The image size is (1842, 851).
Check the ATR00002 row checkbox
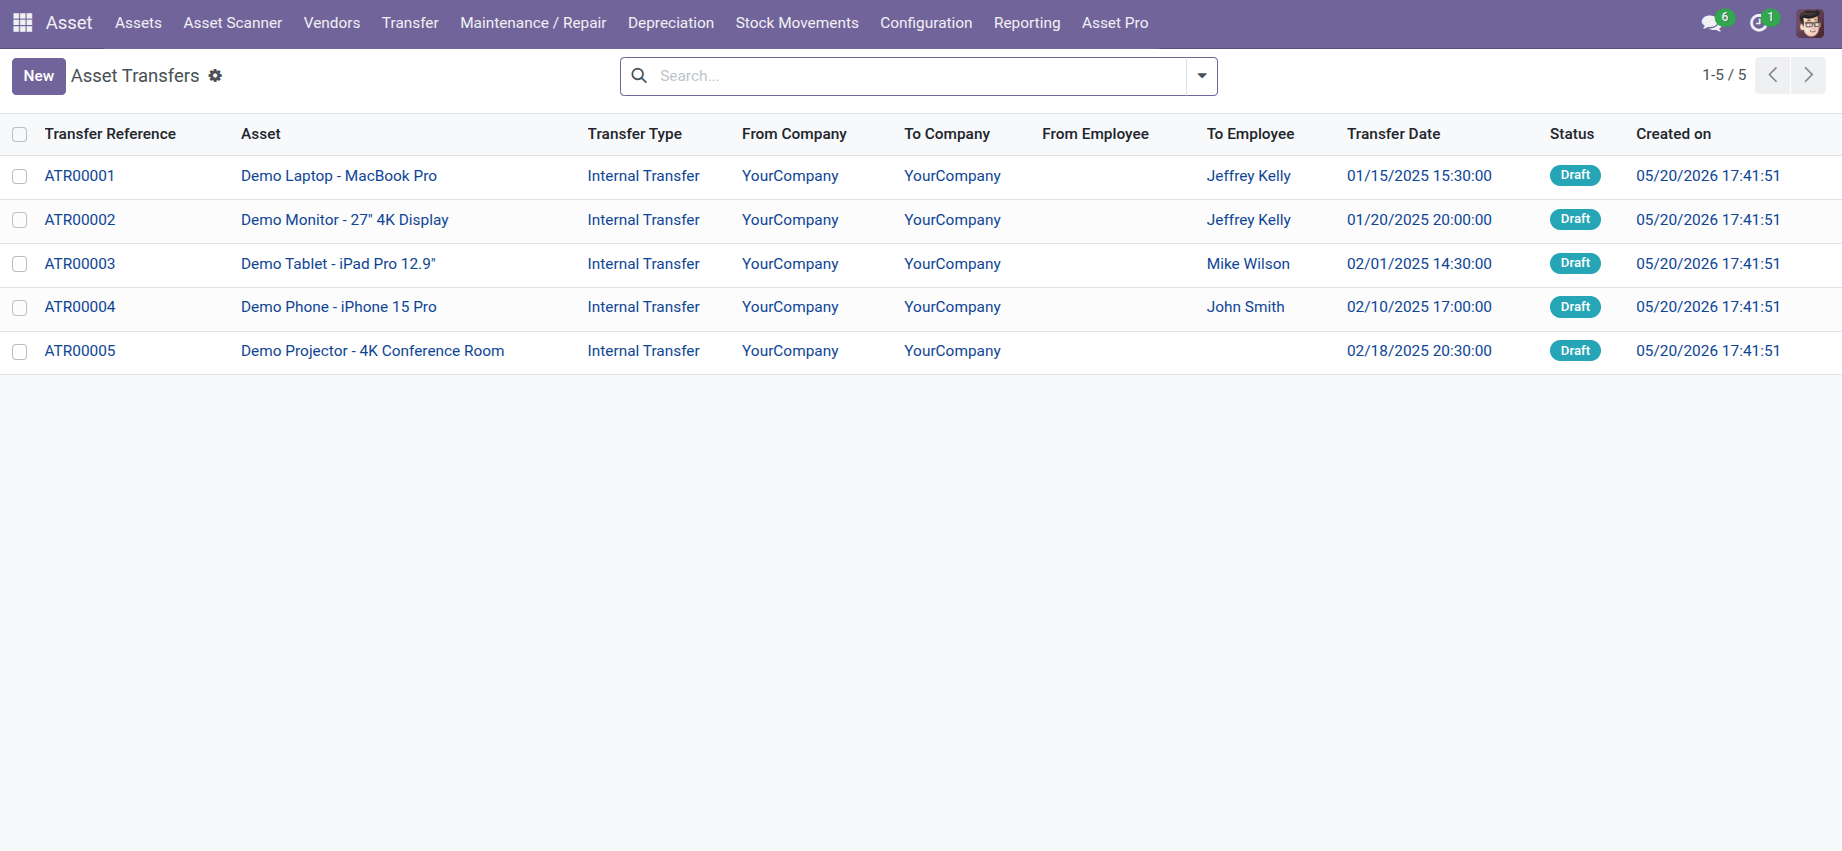(x=20, y=220)
